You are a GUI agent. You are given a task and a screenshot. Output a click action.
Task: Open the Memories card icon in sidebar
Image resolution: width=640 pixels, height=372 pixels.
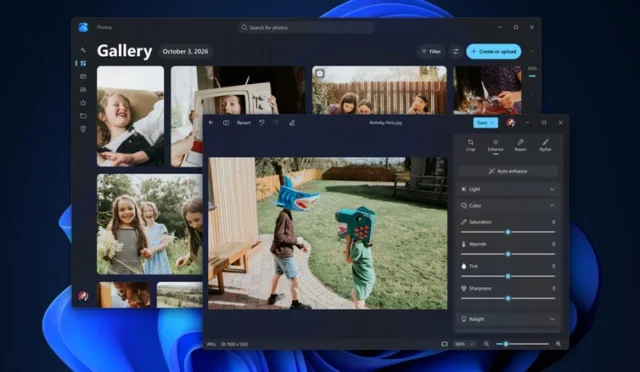[83, 76]
